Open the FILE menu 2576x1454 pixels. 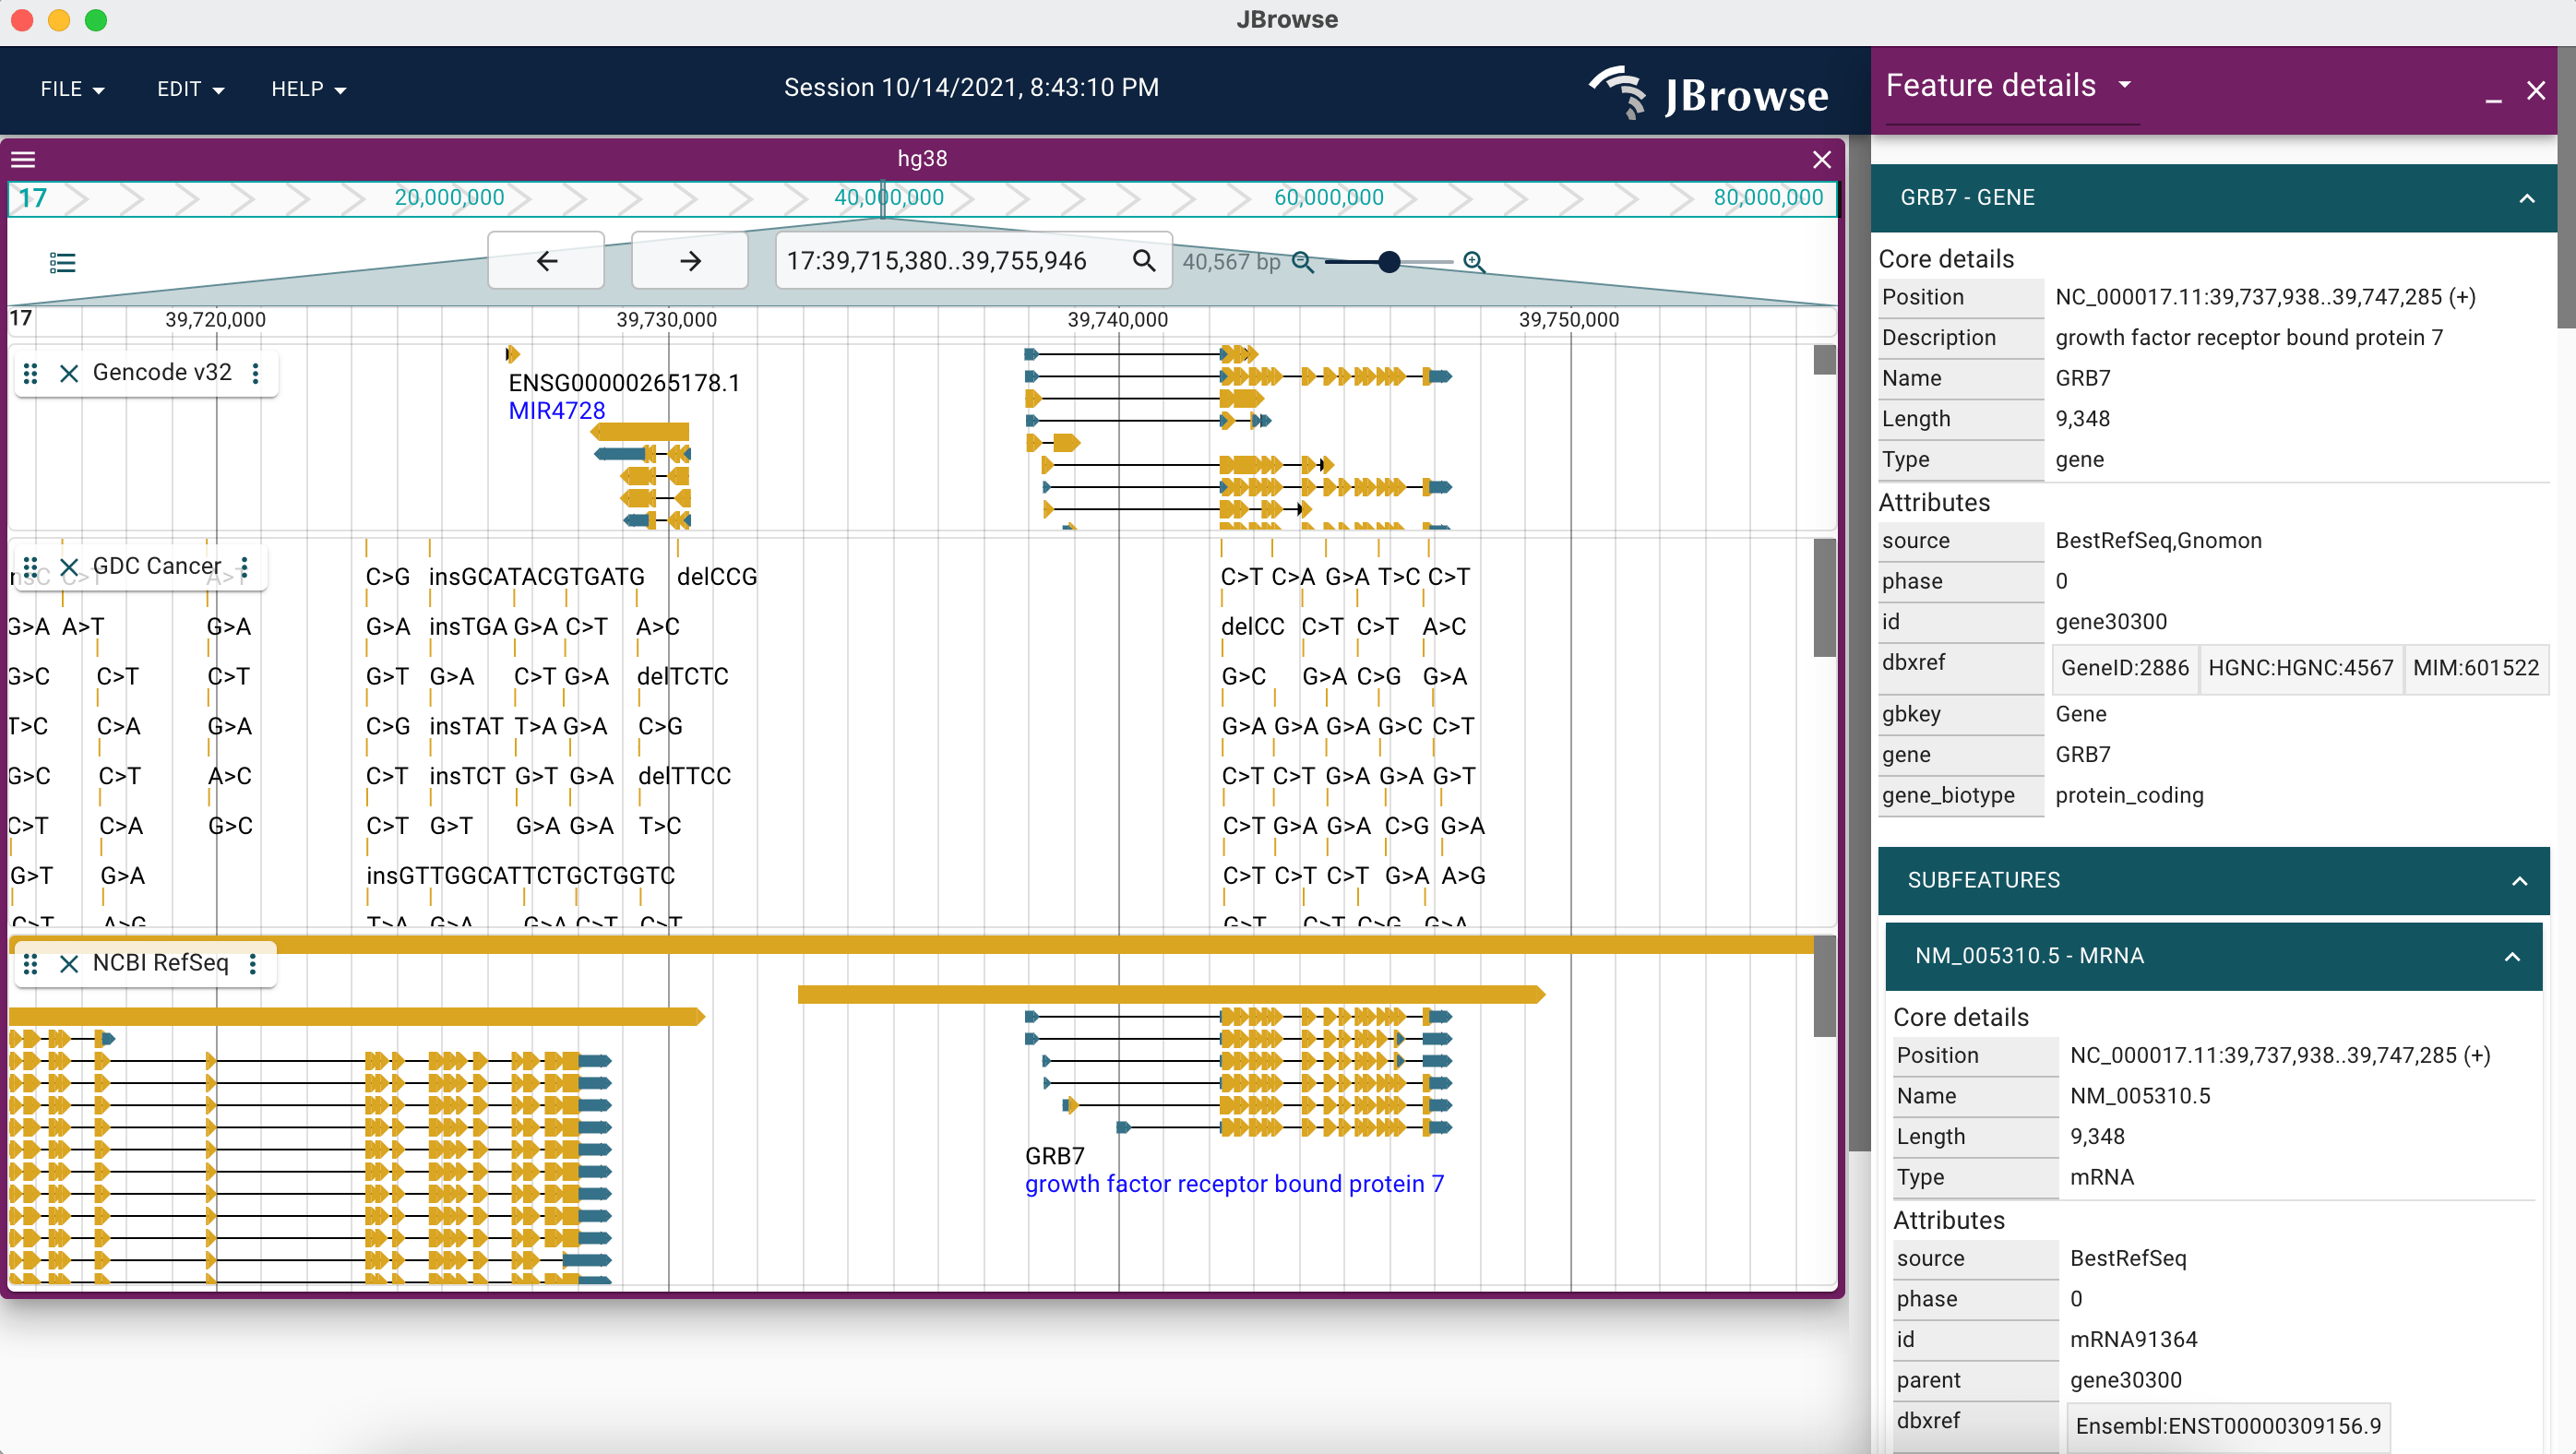click(x=72, y=89)
